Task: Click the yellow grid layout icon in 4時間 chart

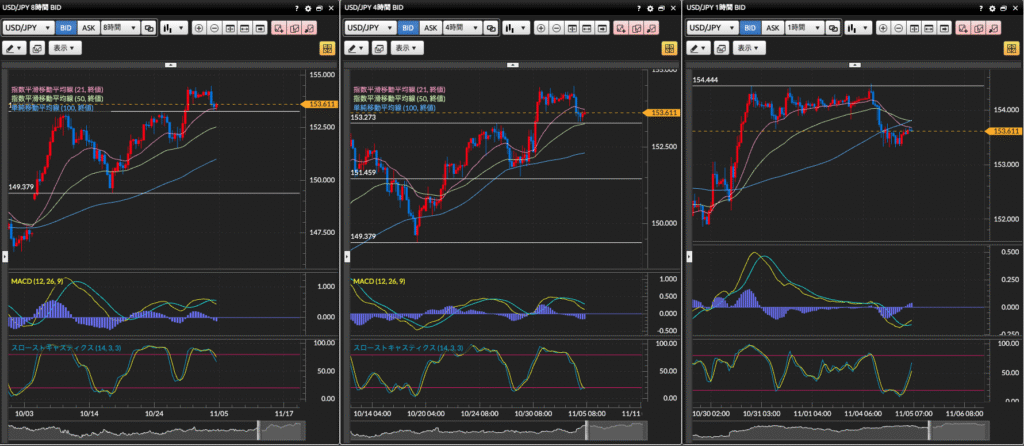Action: (669, 48)
